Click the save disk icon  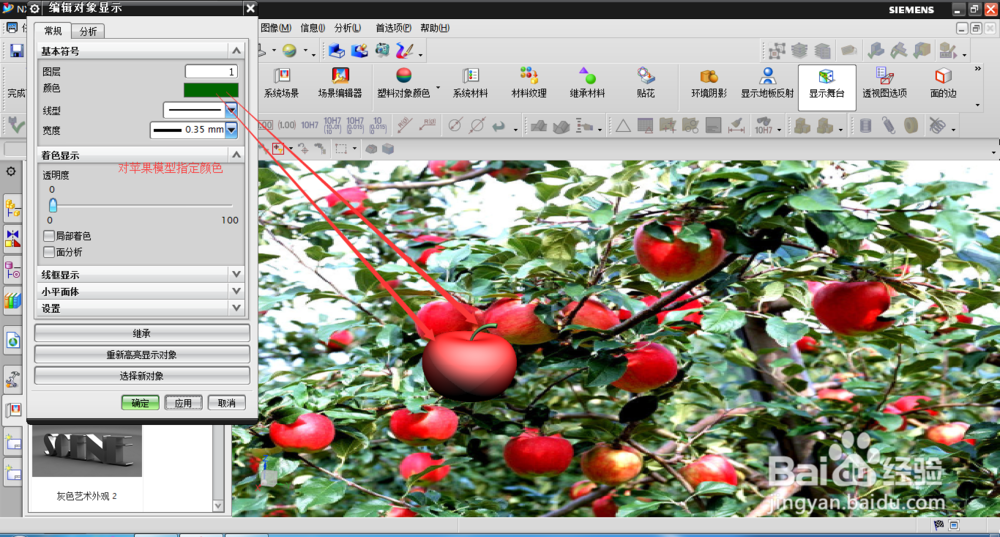[x=16, y=50]
